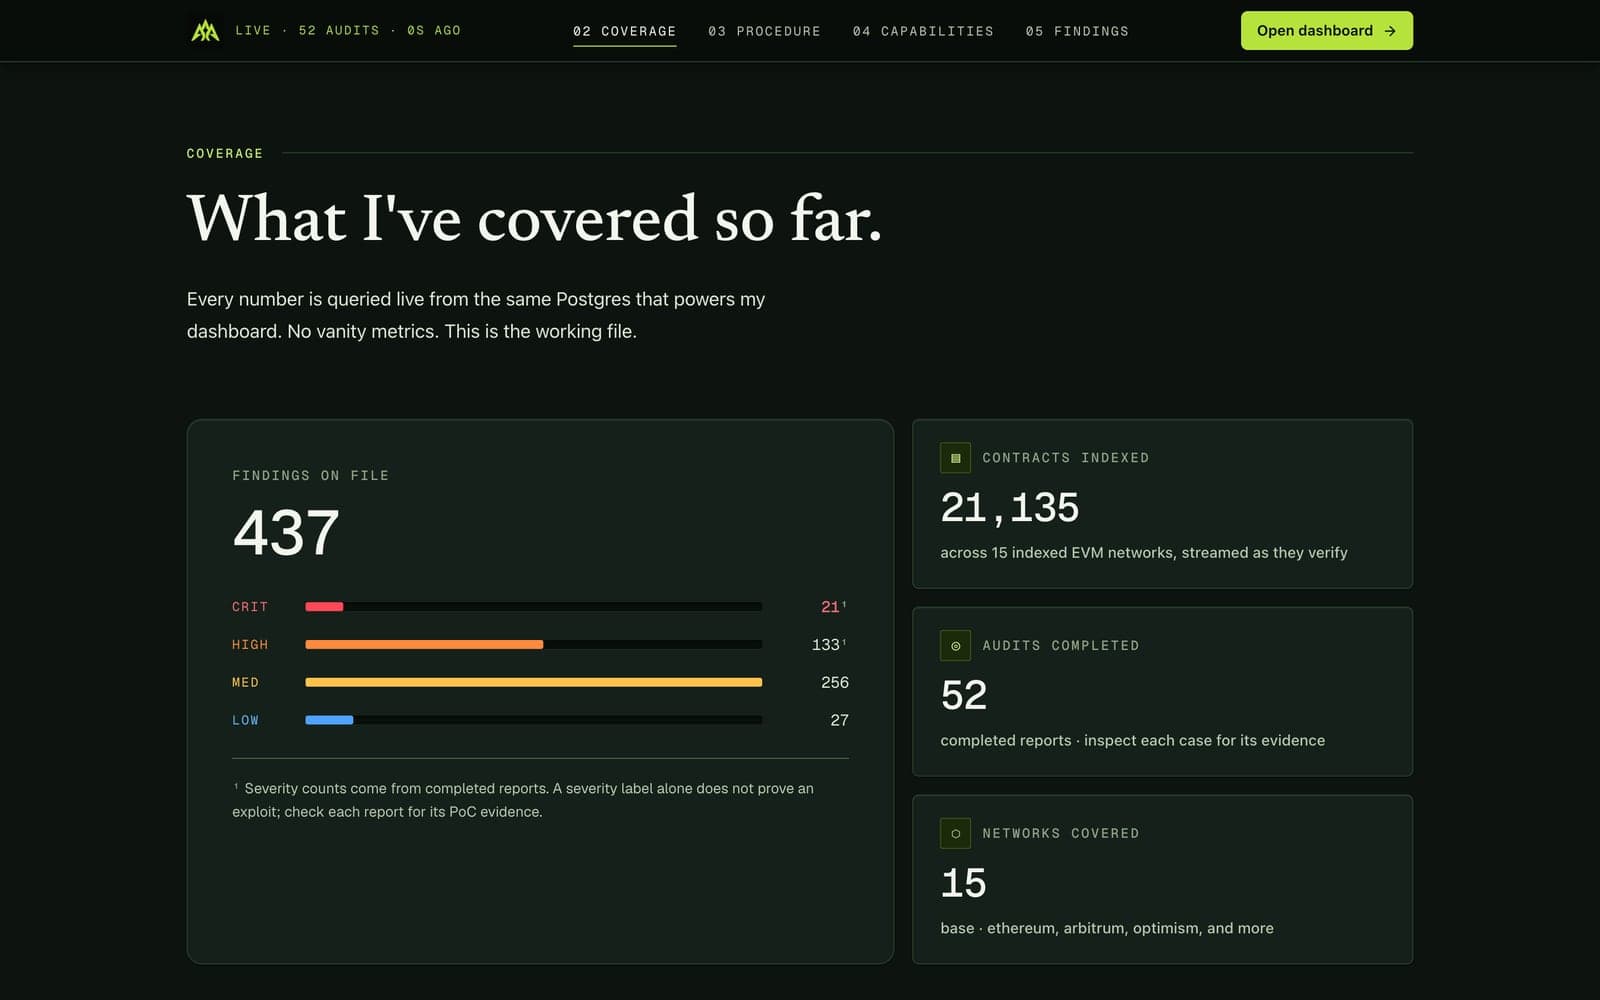Click the orange HIGH severity bar
This screenshot has height=1000, width=1600.
pyautogui.click(x=424, y=645)
